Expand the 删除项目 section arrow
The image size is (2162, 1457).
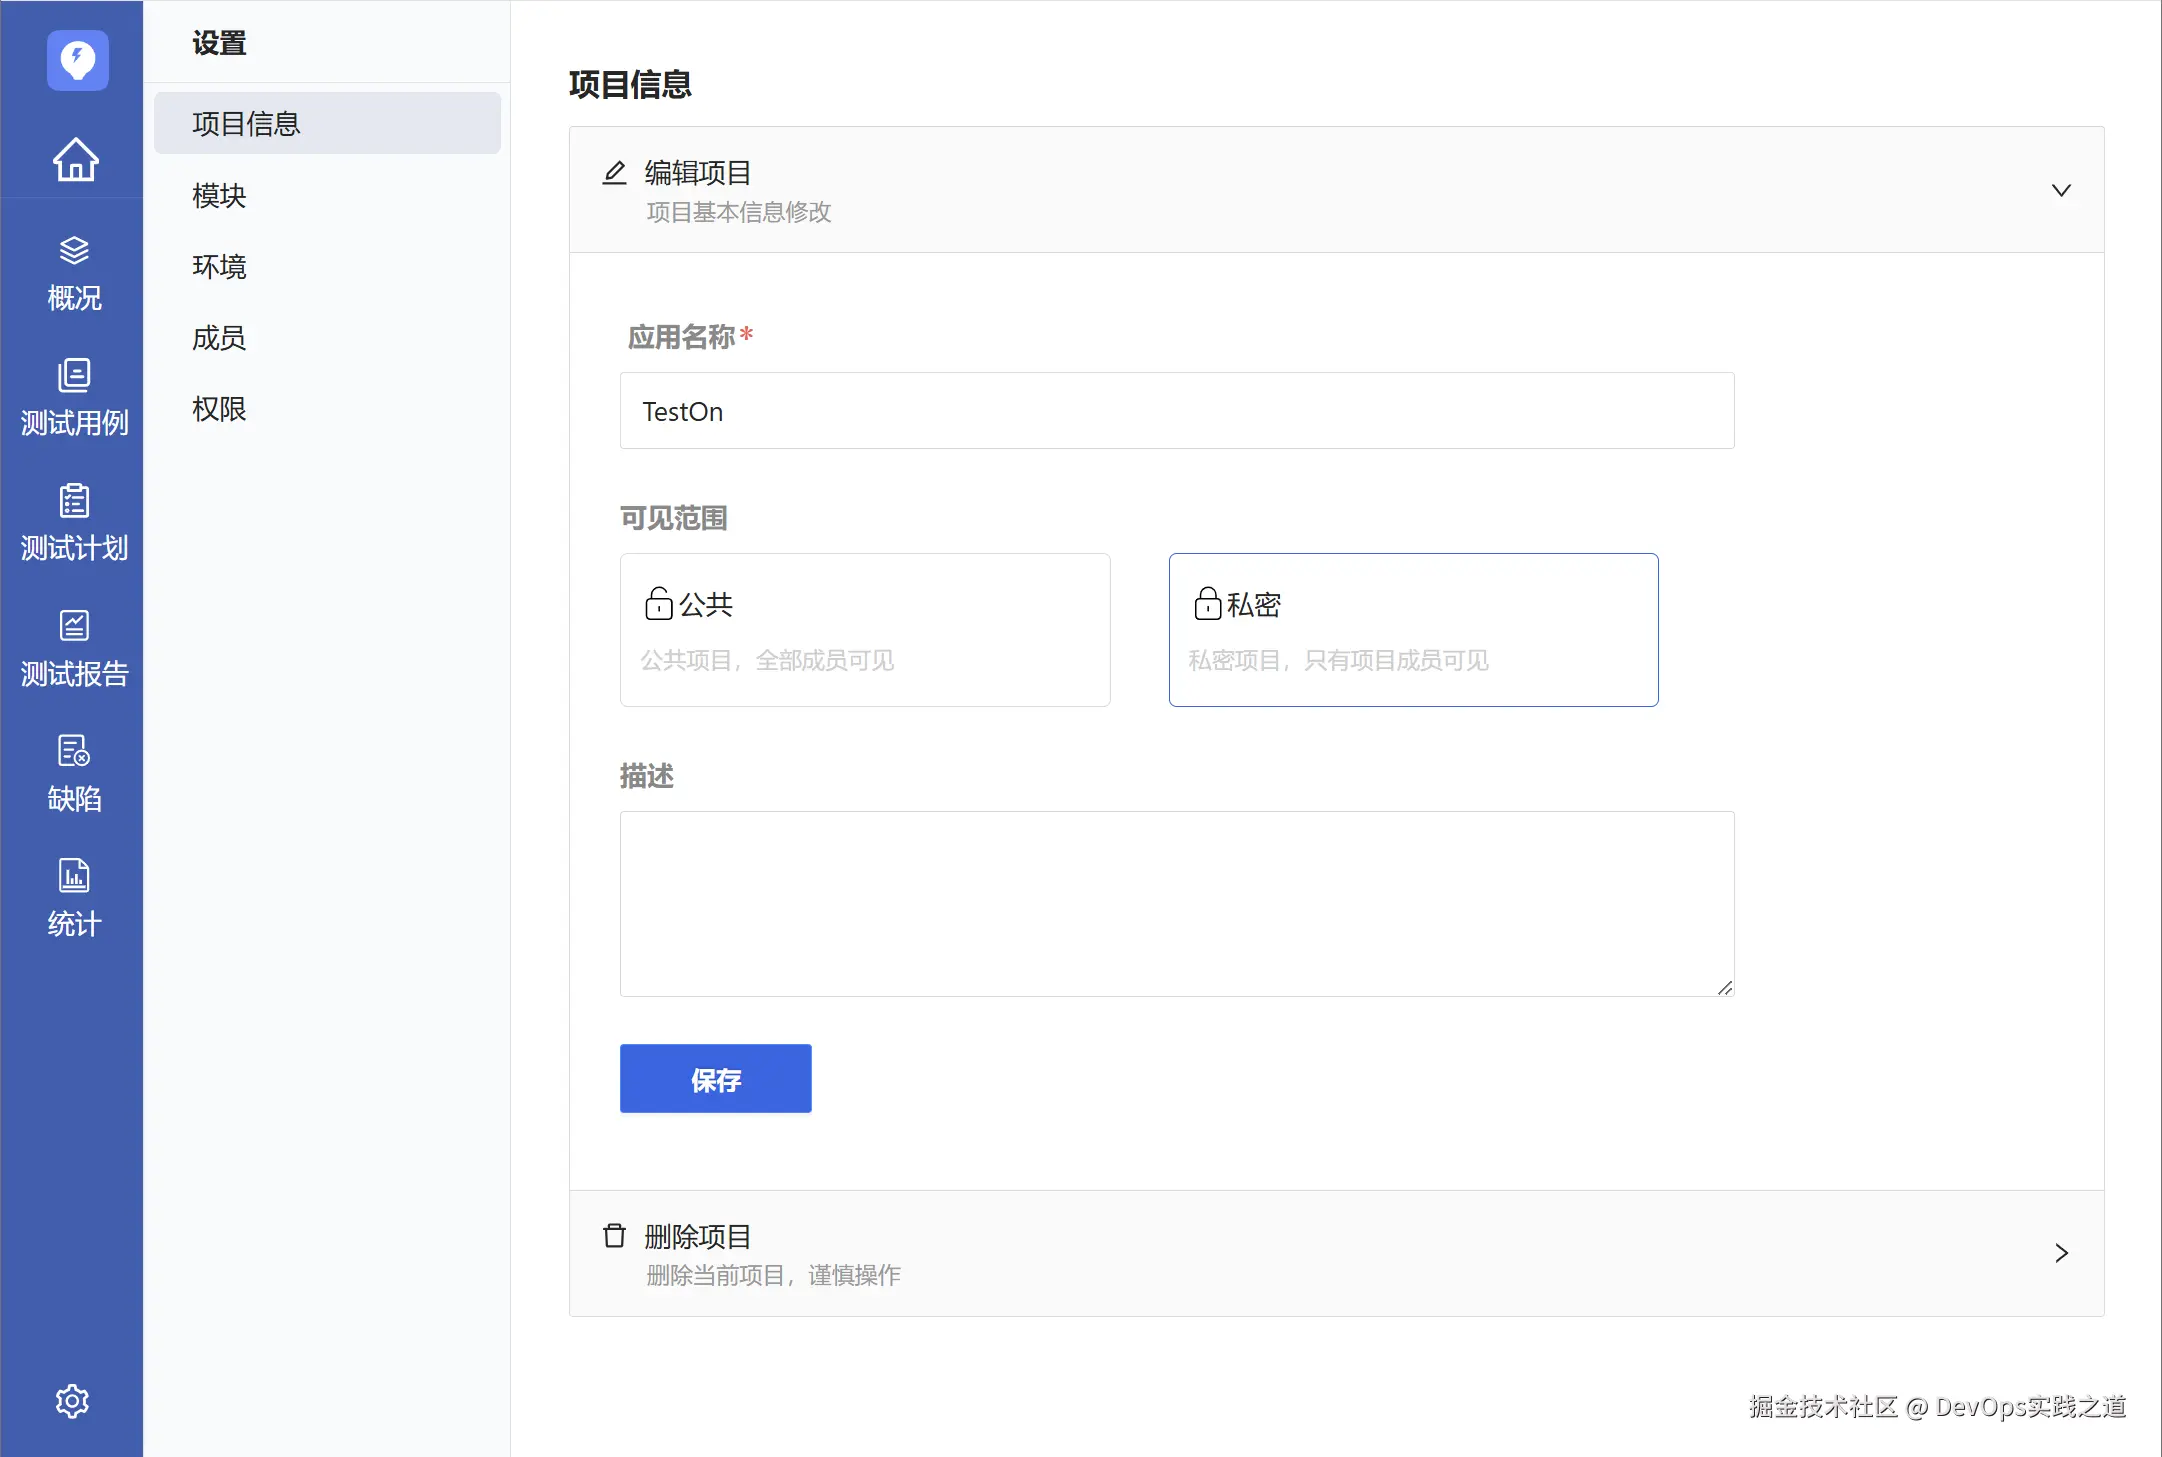click(2060, 1253)
